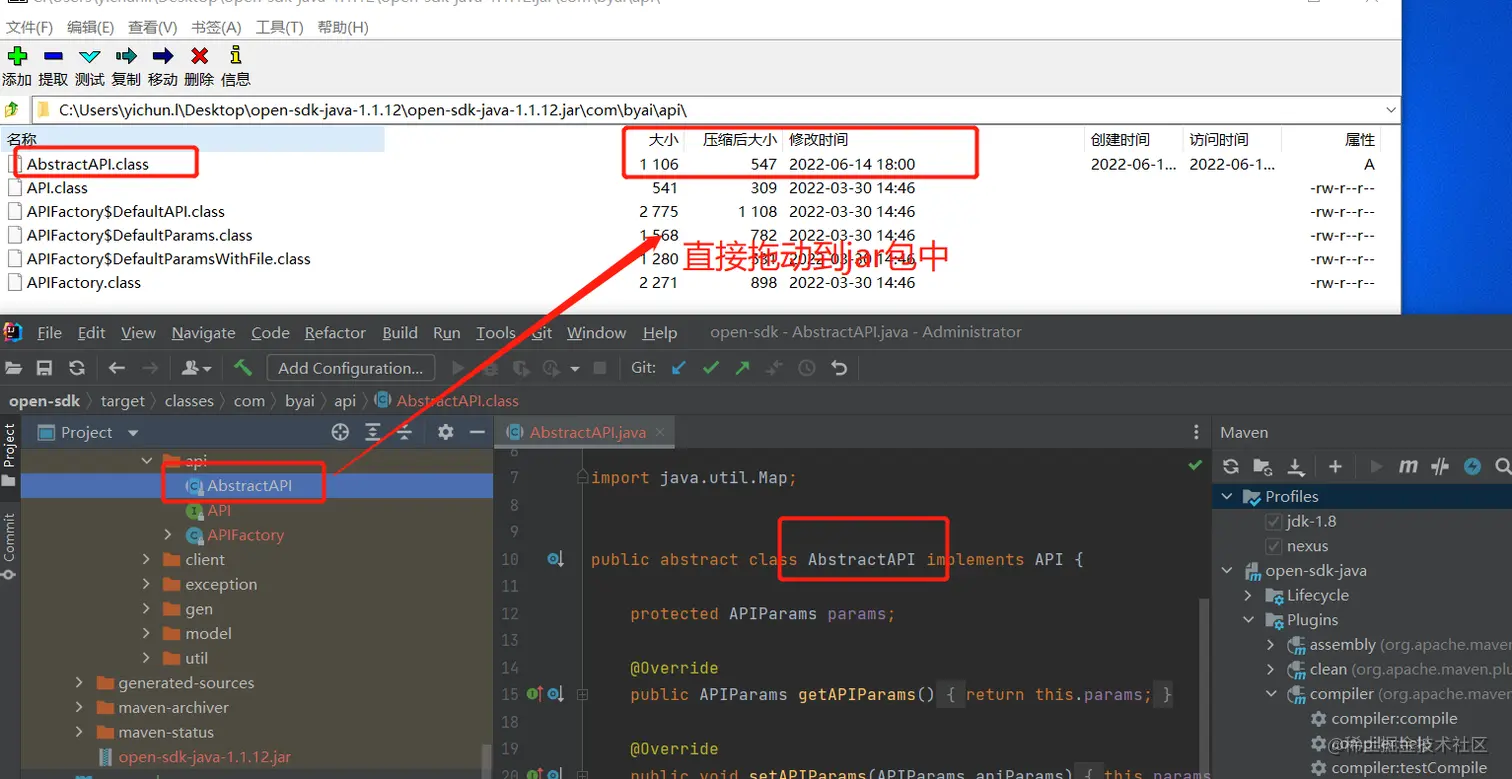Open the IntelliJ Refactor menu
This screenshot has width=1512, height=779.
[335, 333]
